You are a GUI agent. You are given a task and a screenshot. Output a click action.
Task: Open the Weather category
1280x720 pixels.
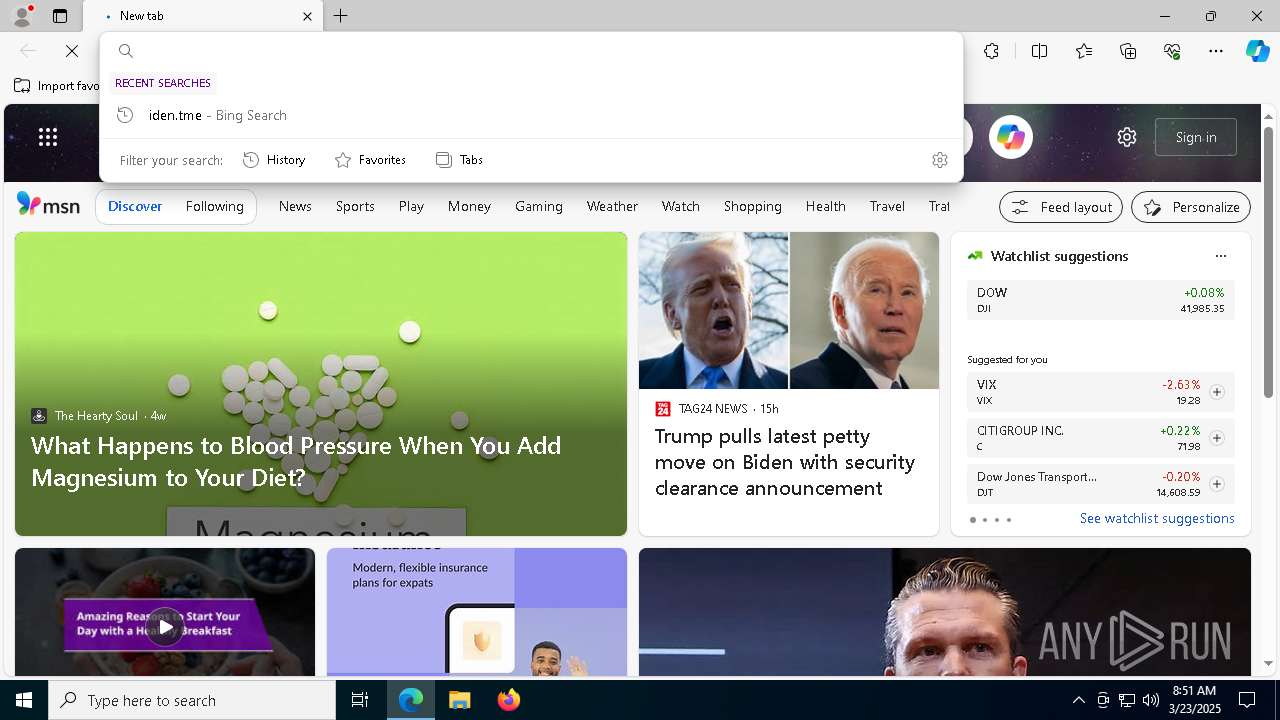click(x=612, y=206)
